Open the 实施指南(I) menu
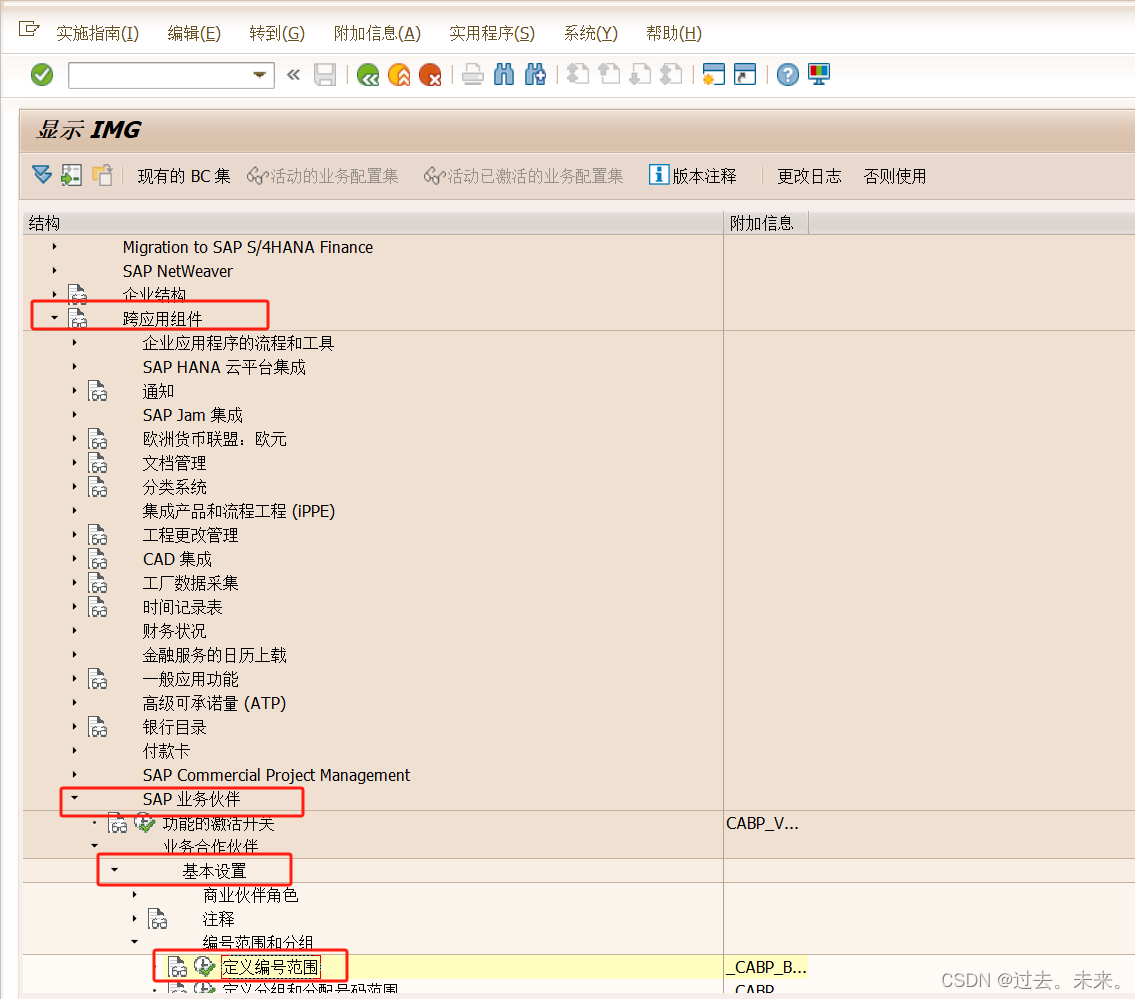This screenshot has width=1135, height=999. pyautogui.click(x=98, y=33)
